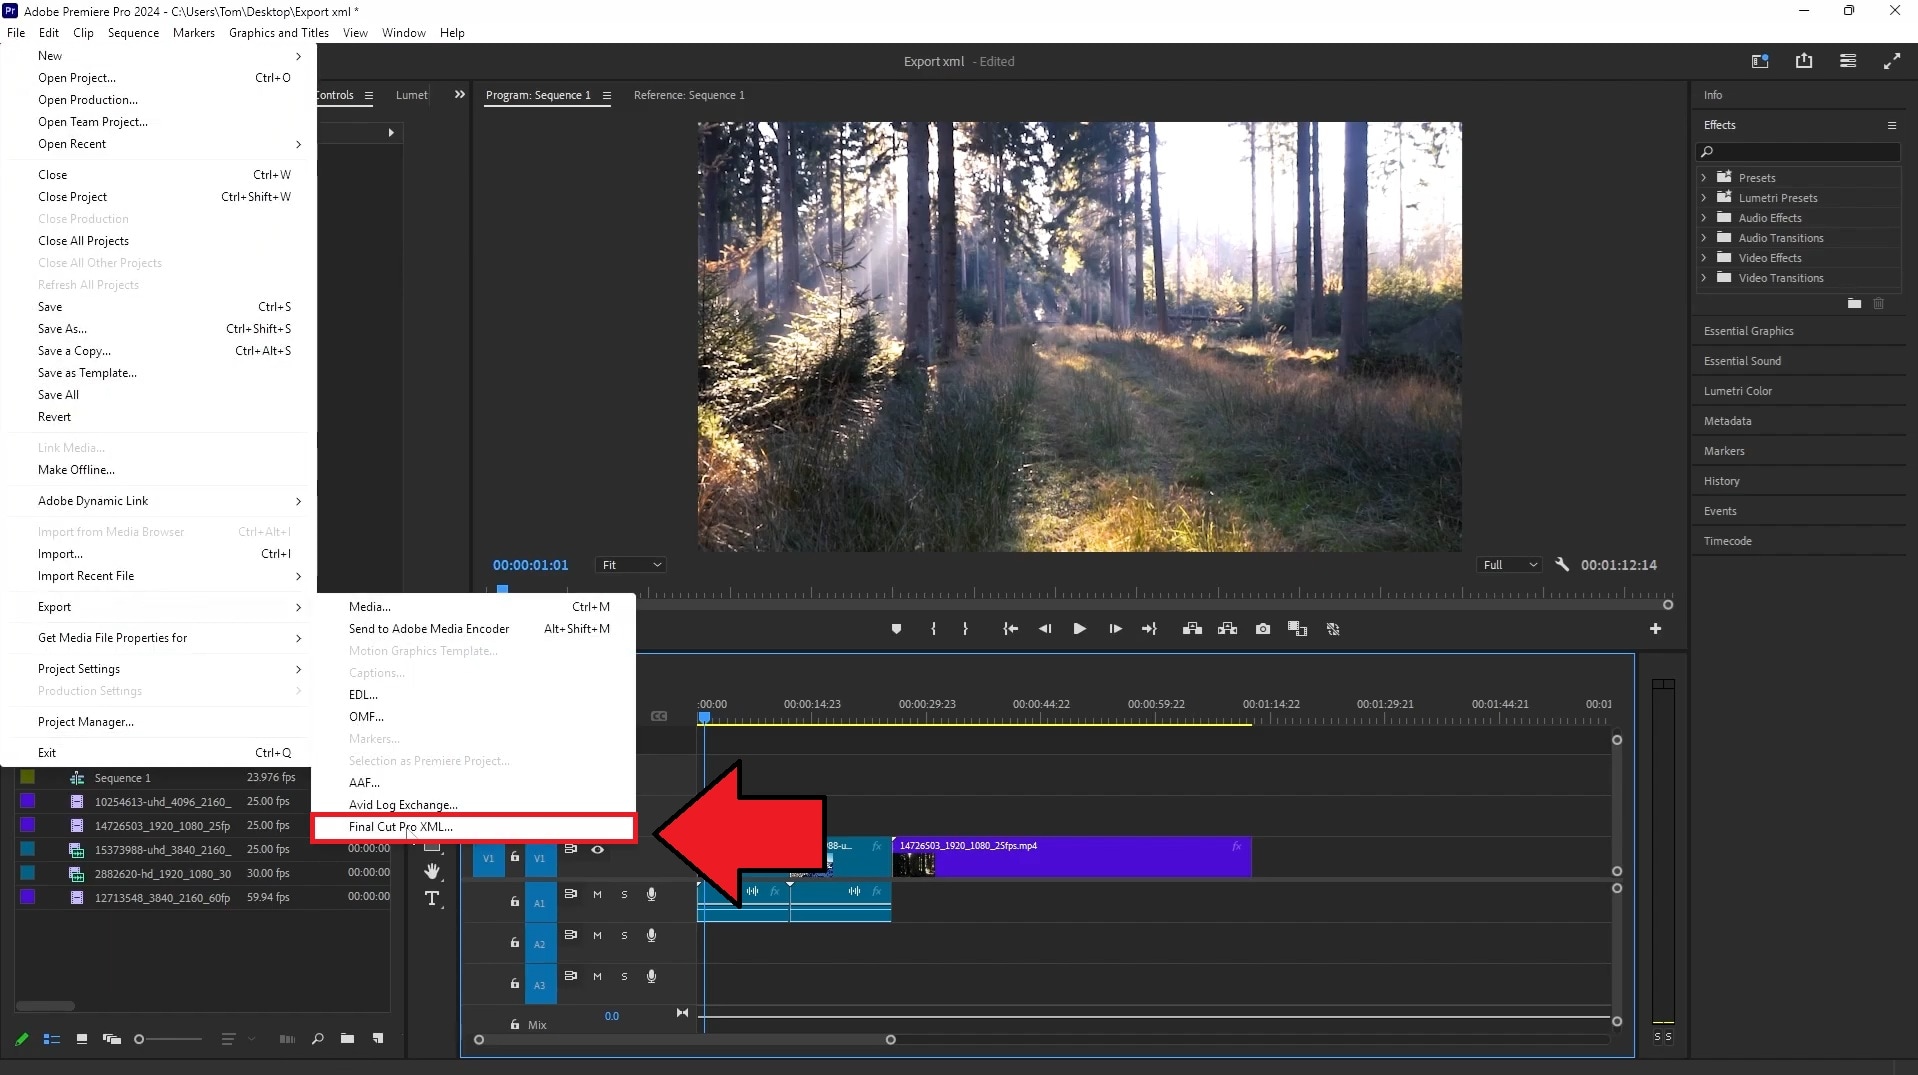Open the Fit zoom level dropdown
Image resolution: width=1918 pixels, height=1075 pixels.
tap(630, 565)
